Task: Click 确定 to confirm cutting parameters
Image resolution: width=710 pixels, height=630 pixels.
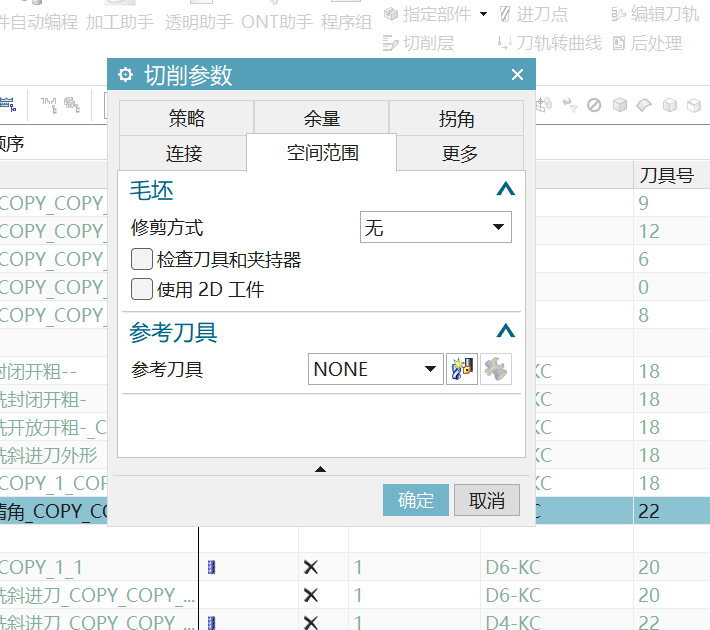Action: pyautogui.click(x=416, y=500)
